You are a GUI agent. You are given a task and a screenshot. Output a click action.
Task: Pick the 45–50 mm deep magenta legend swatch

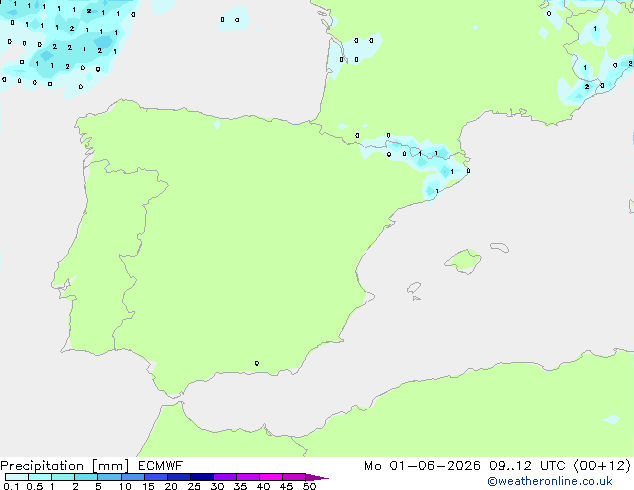[x=294, y=477]
